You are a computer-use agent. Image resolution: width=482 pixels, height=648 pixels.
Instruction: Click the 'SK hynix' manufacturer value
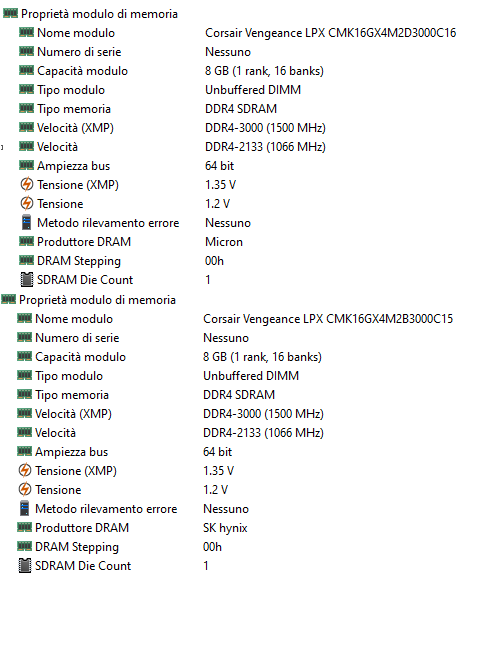(225, 528)
